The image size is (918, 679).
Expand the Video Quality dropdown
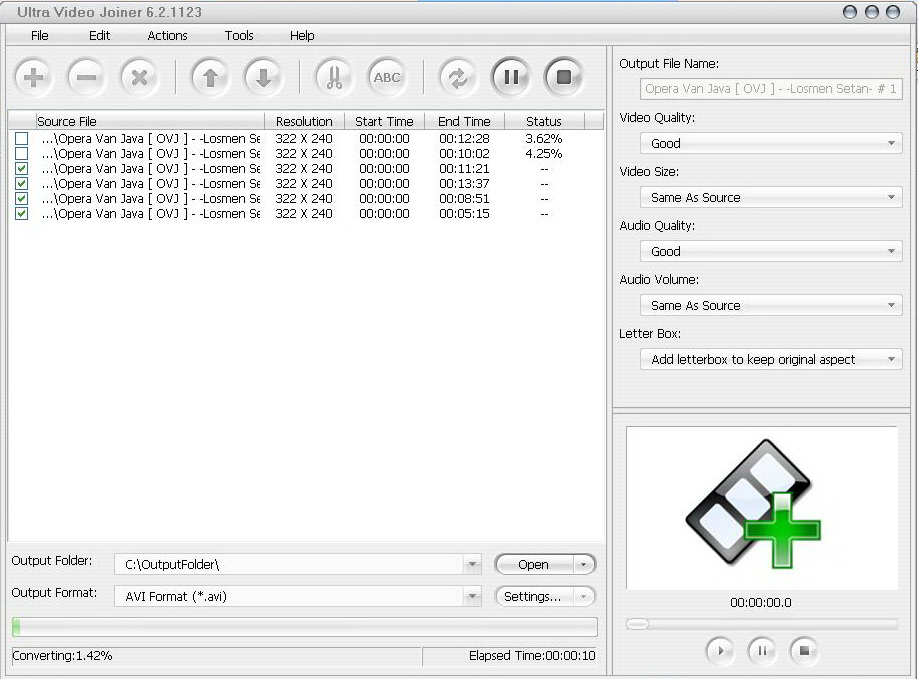(890, 143)
